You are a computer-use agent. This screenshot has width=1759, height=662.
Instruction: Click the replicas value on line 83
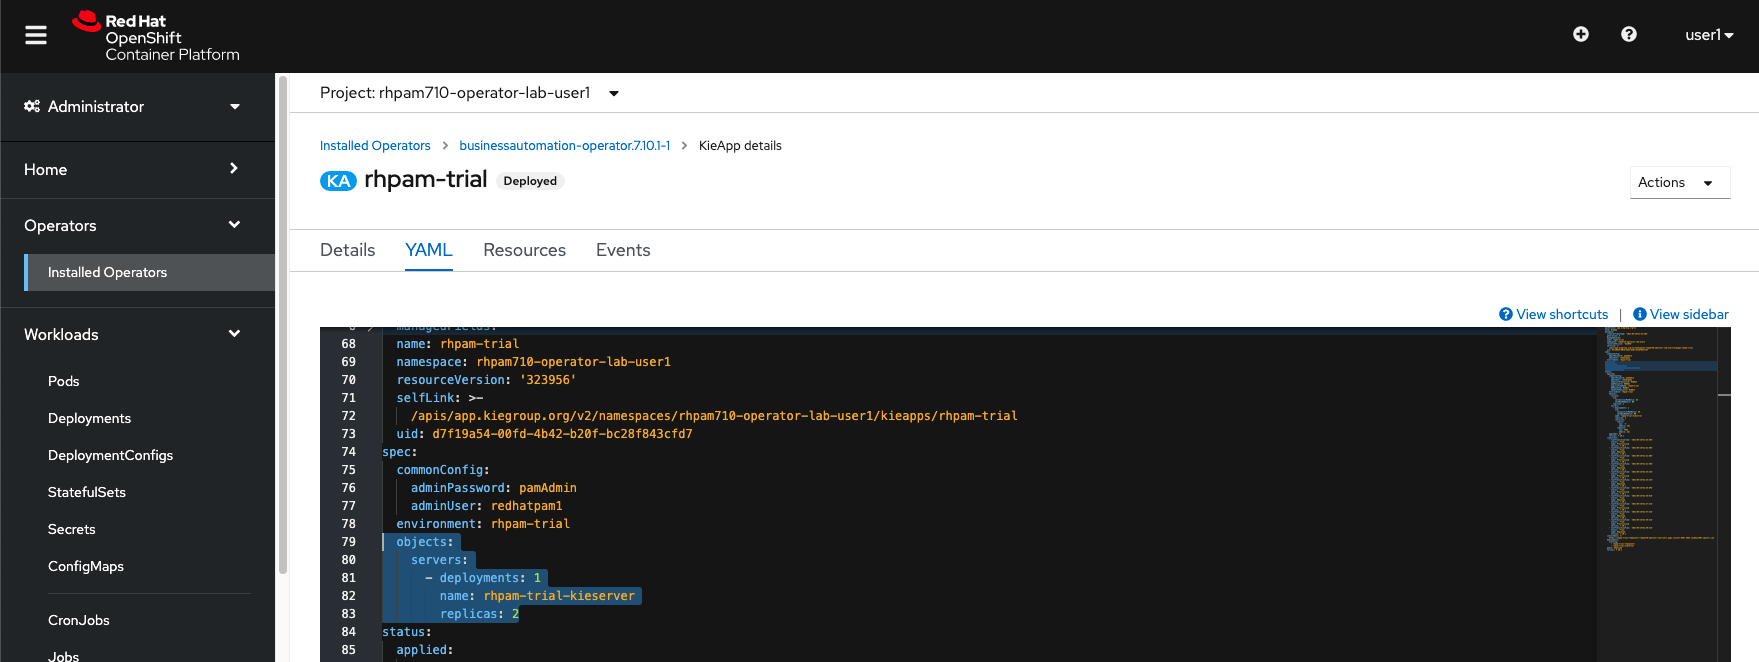coord(516,614)
